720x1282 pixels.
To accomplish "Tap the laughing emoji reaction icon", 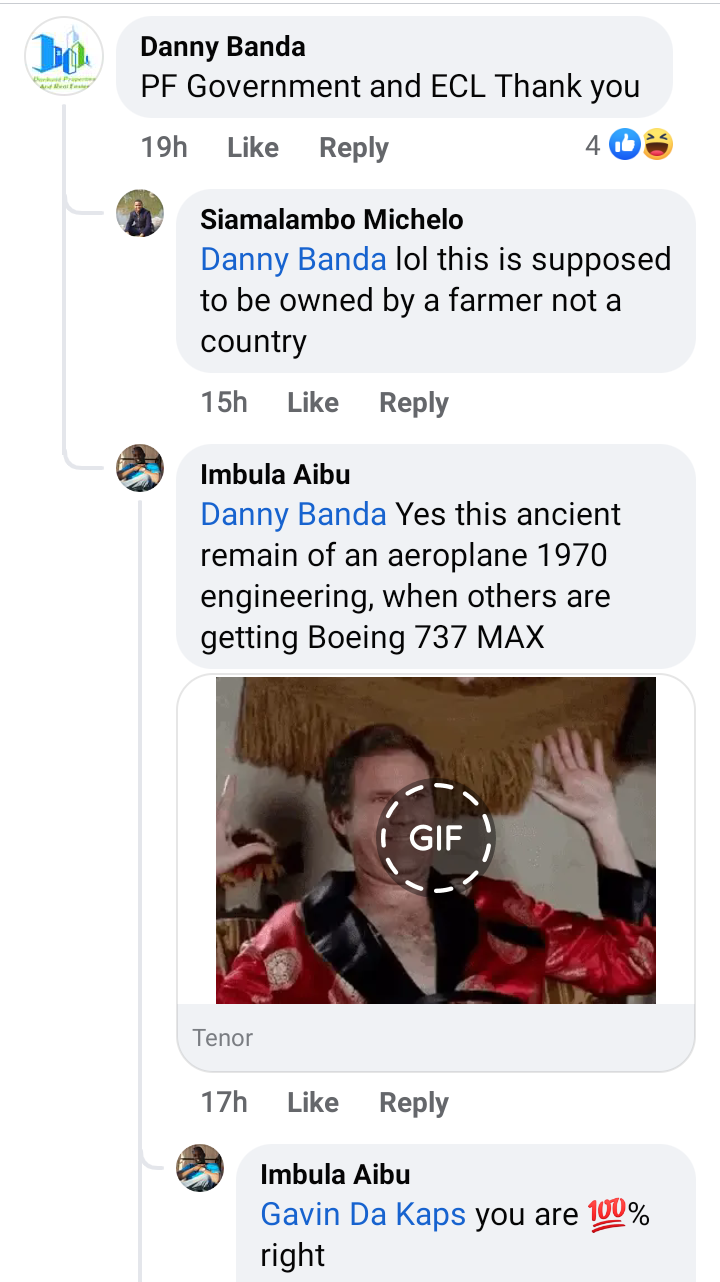I will [x=657, y=146].
